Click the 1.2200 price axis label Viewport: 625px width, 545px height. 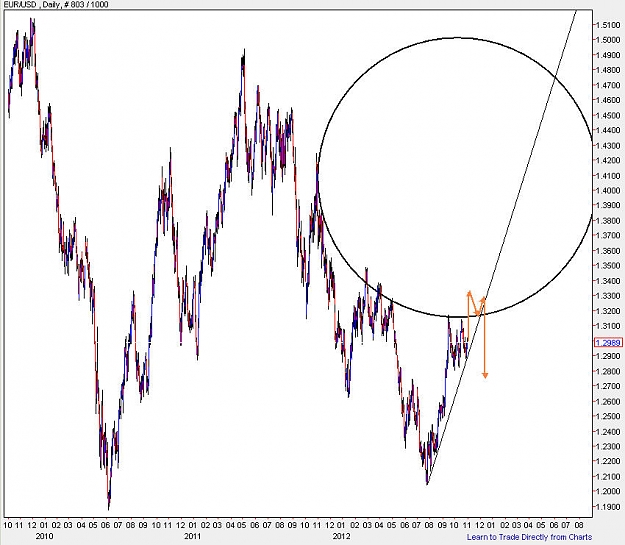(x=608, y=461)
